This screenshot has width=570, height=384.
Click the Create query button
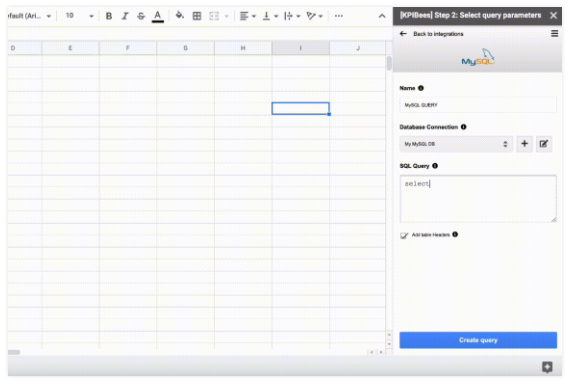(478, 340)
